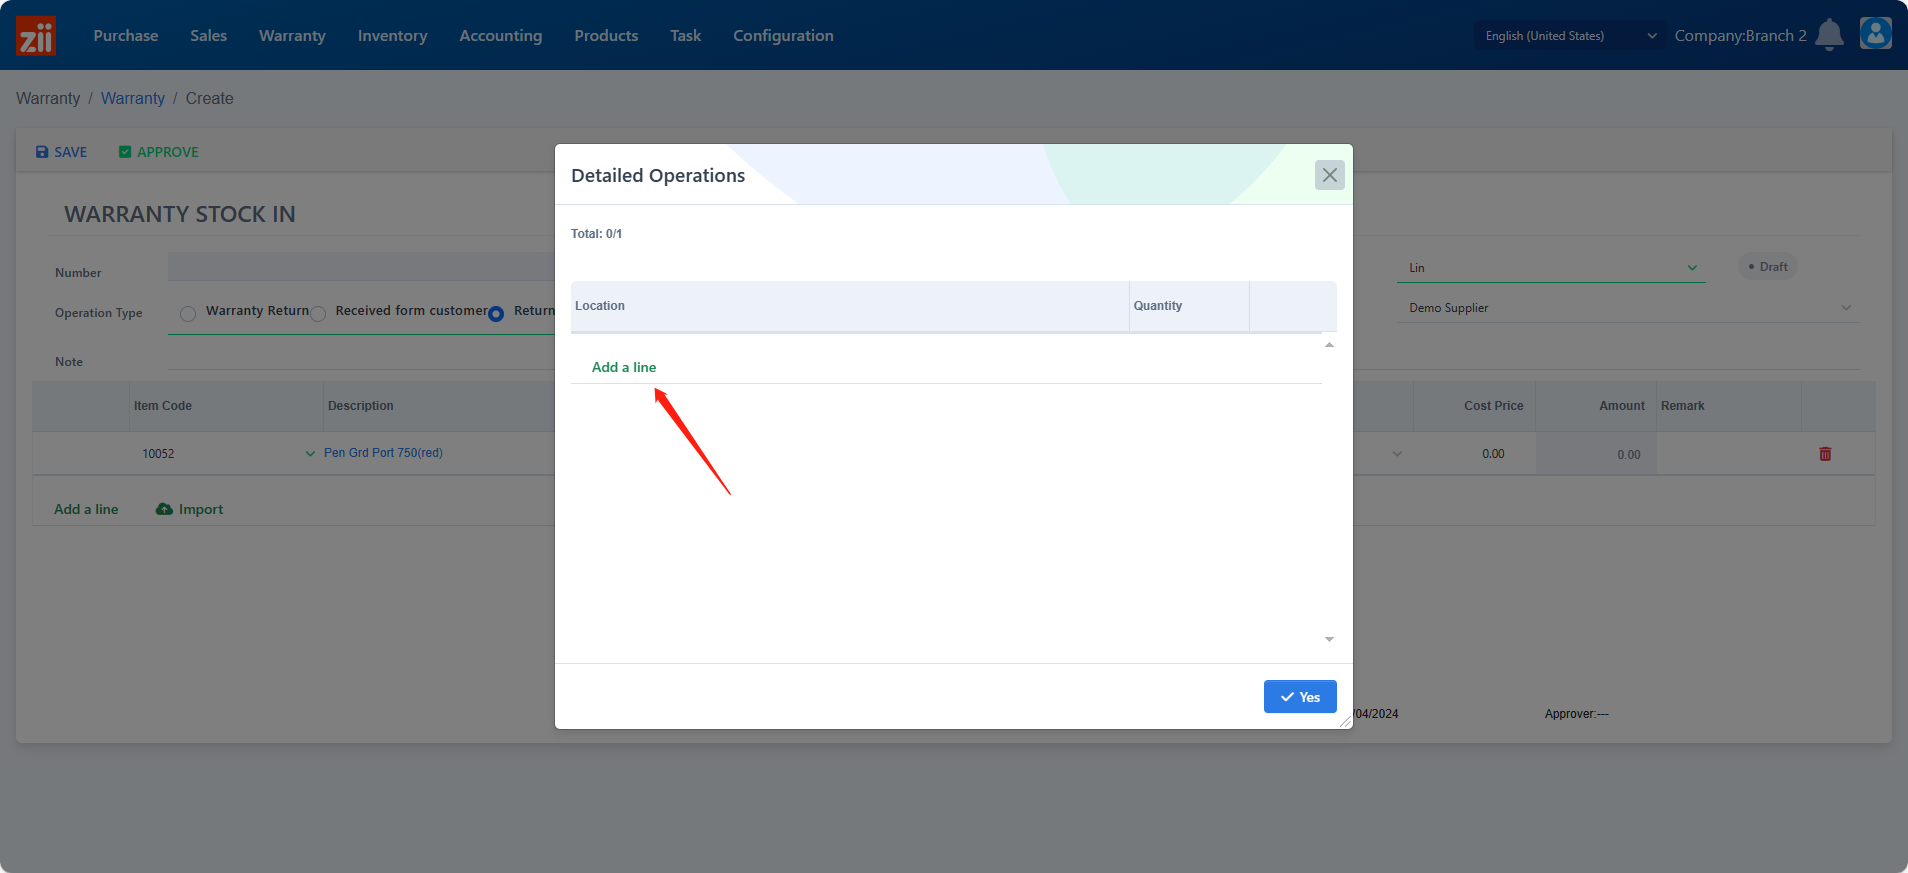Click the Pen Grd Port 750(red) link
This screenshot has height=873, width=1908.
coord(383,453)
